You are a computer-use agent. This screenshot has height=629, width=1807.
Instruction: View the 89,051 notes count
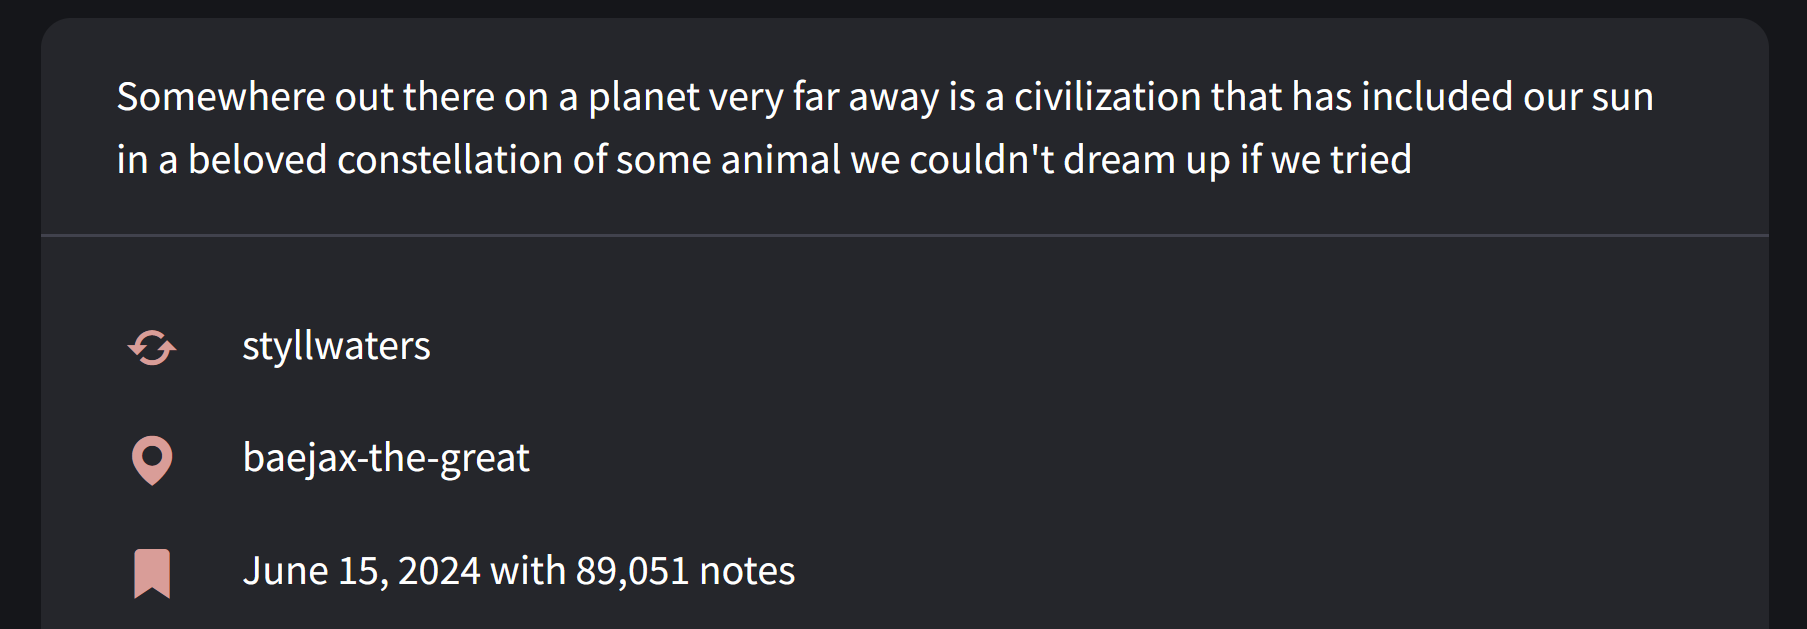[x=632, y=571]
